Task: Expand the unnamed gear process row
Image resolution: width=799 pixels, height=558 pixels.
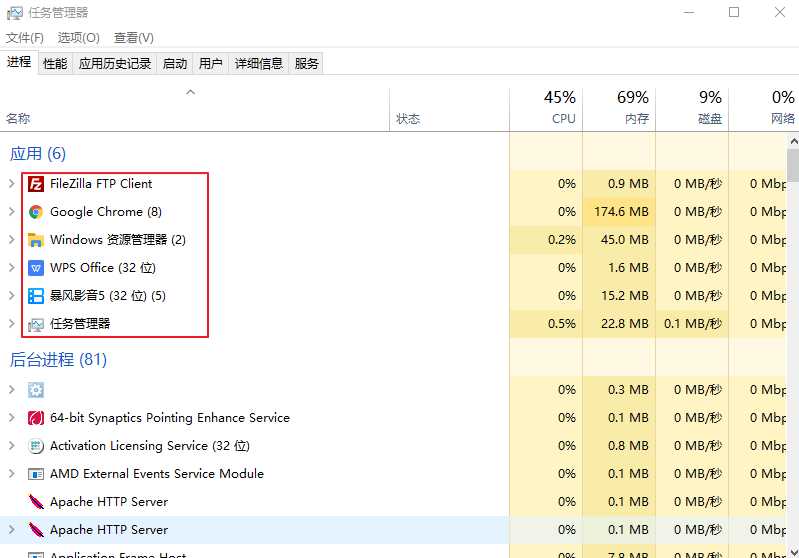Action: coord(12,390)
